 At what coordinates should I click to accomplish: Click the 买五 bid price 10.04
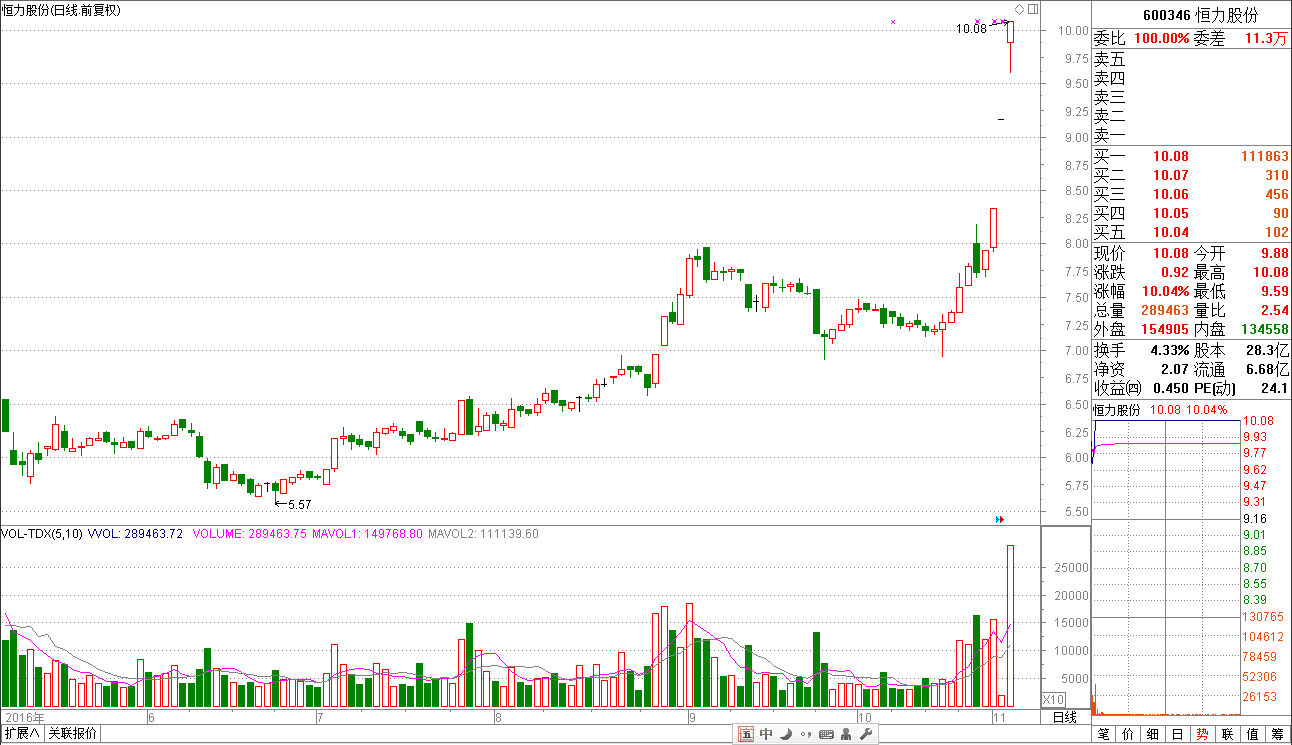click(1170, 232)
